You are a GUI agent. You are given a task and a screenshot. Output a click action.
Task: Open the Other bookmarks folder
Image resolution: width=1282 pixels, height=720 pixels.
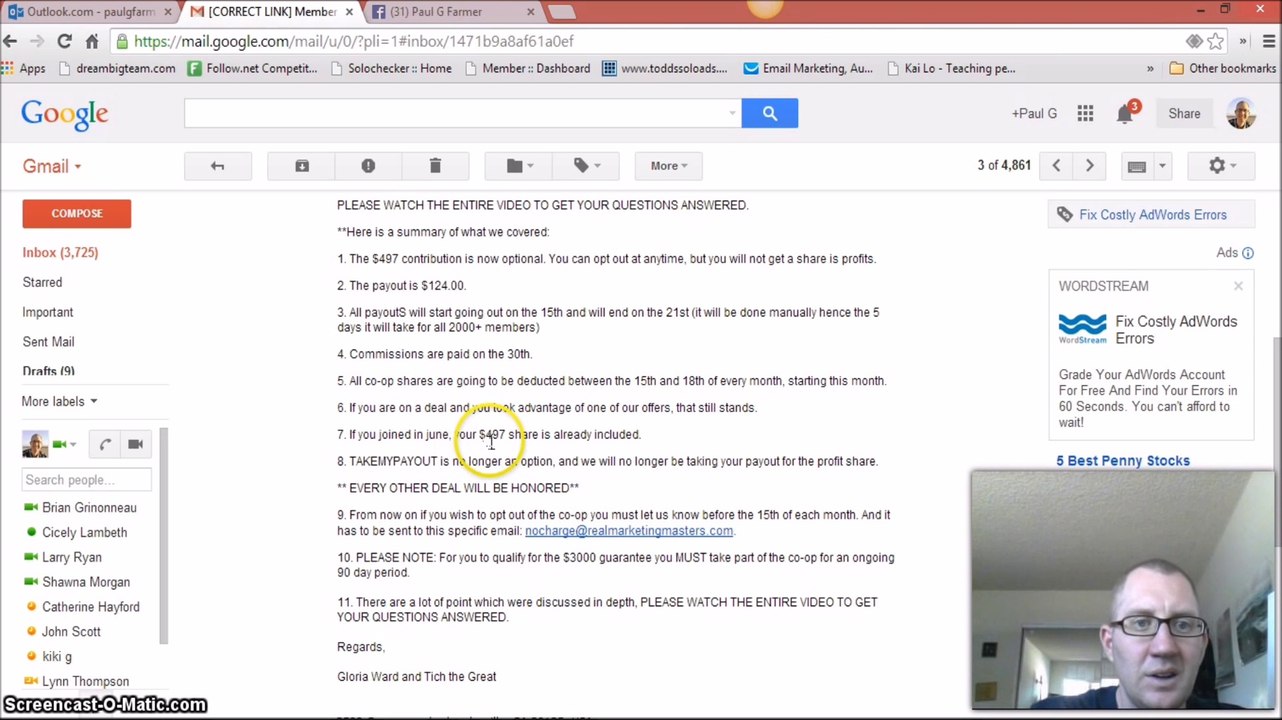pyautogui.click(x=1222, y=68)
